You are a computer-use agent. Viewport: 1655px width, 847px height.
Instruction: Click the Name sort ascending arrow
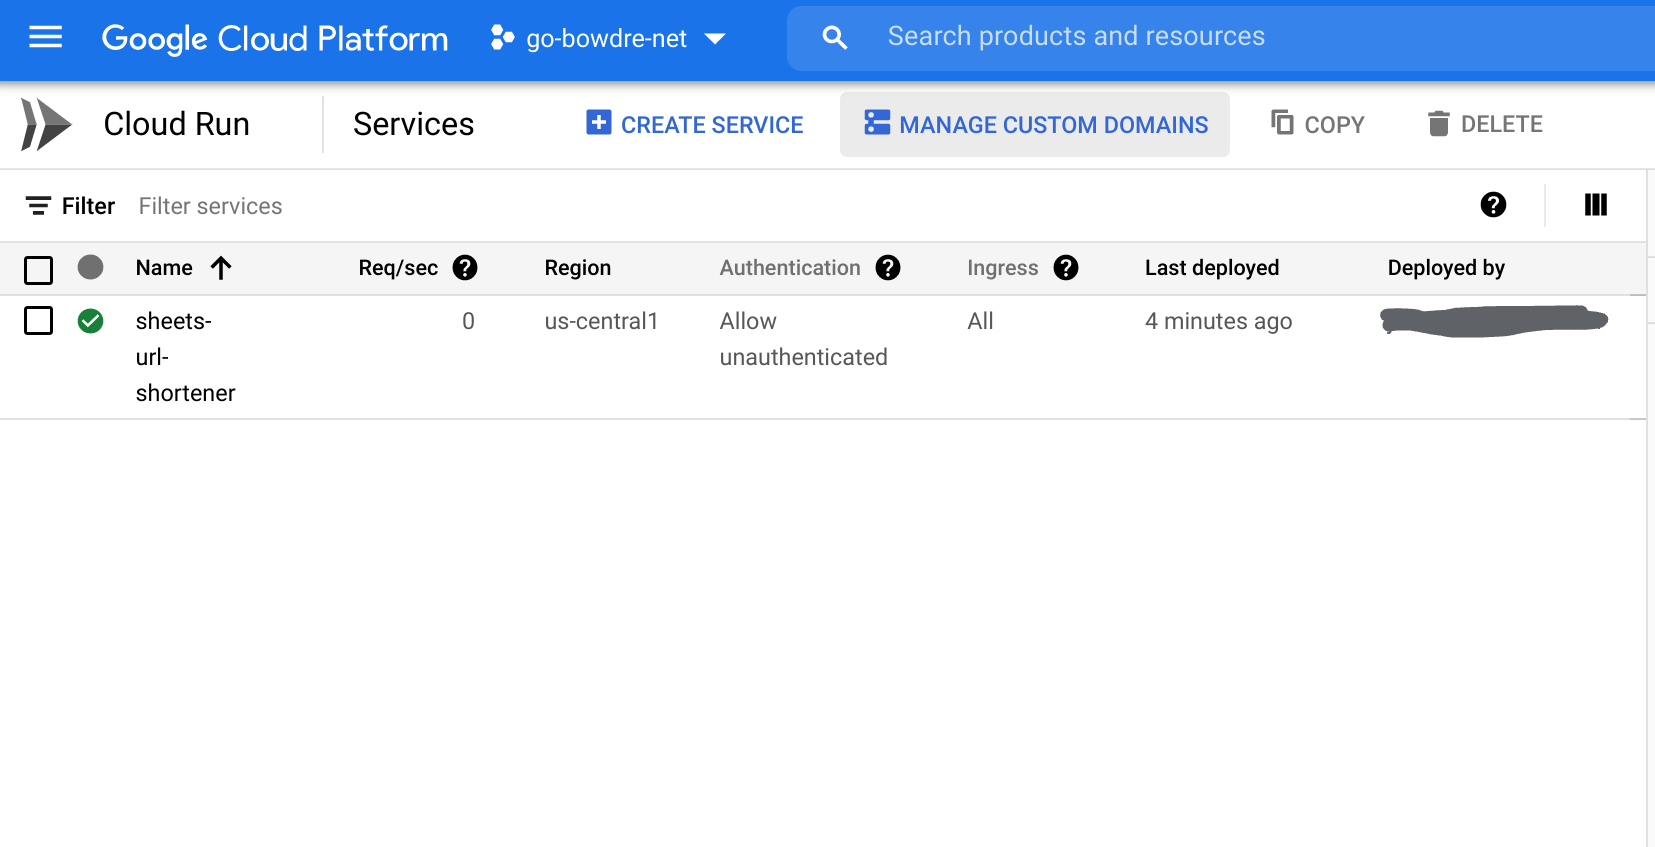221,268
